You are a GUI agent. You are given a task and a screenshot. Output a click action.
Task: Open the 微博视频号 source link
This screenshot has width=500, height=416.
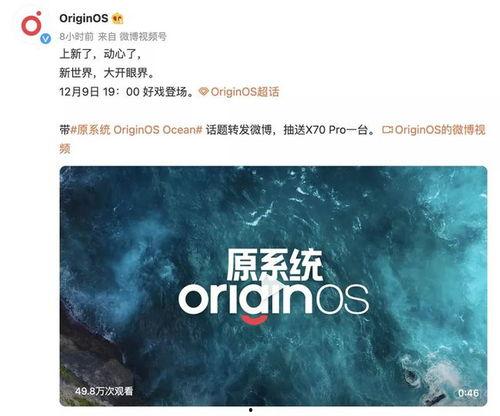(143, 36)
